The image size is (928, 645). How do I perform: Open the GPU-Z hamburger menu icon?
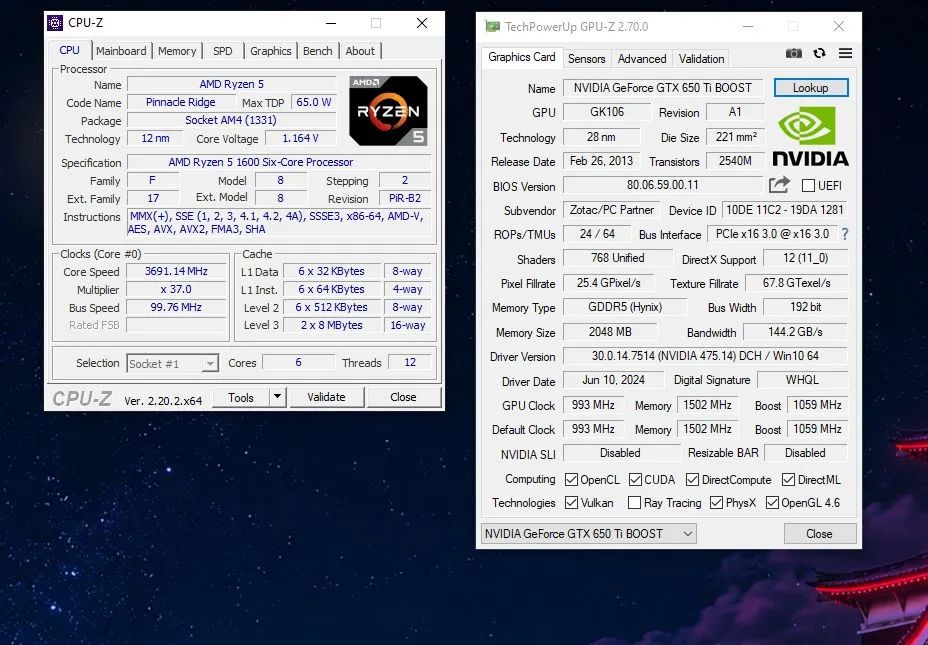(845, 53)
